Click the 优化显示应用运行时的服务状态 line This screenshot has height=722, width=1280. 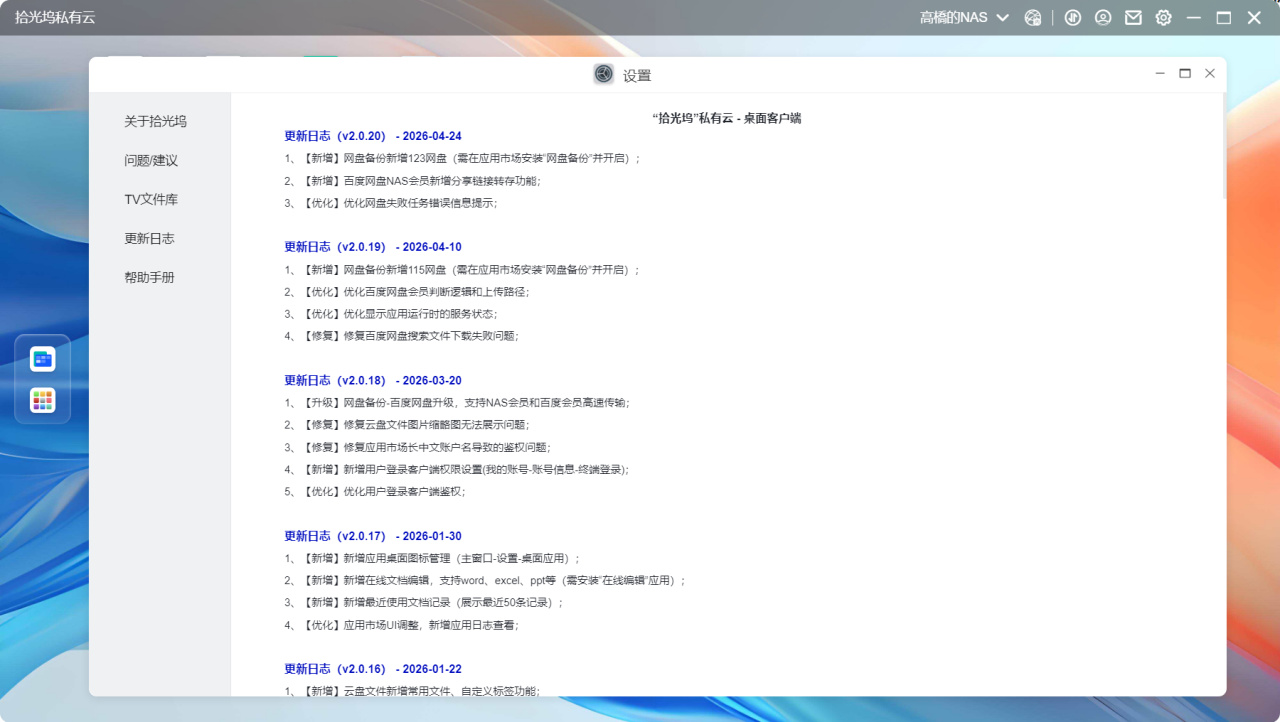point(391,314)
